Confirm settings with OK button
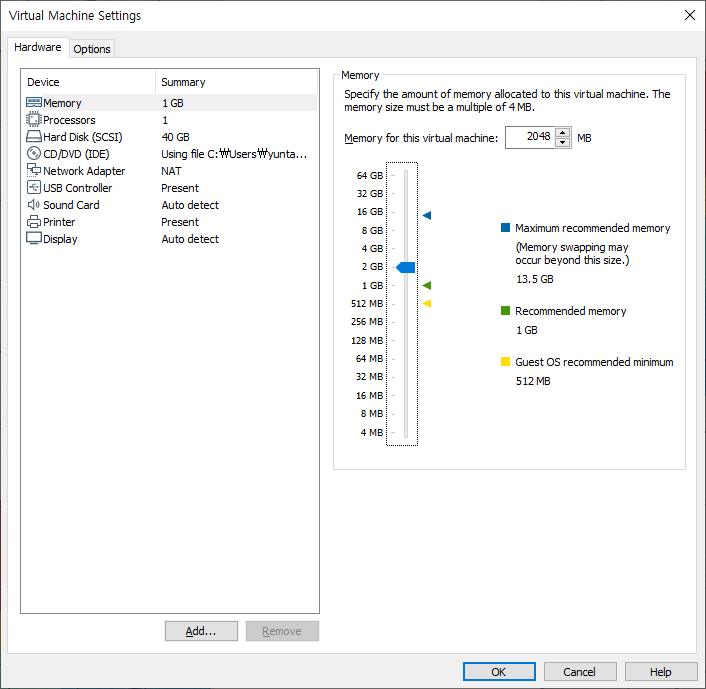 499,672
